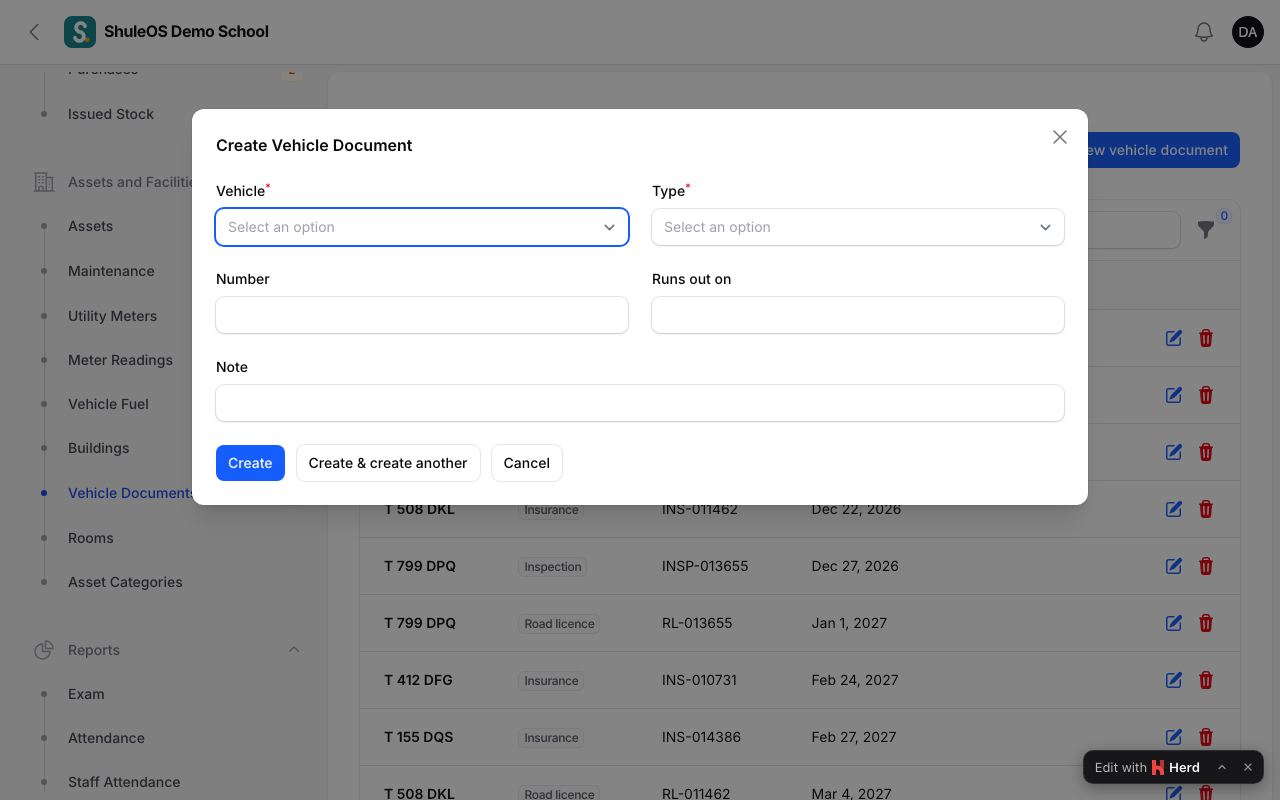Click the INSP-013655 number cell
This screenshot has width=1280, height=800.
click(705, 566)
